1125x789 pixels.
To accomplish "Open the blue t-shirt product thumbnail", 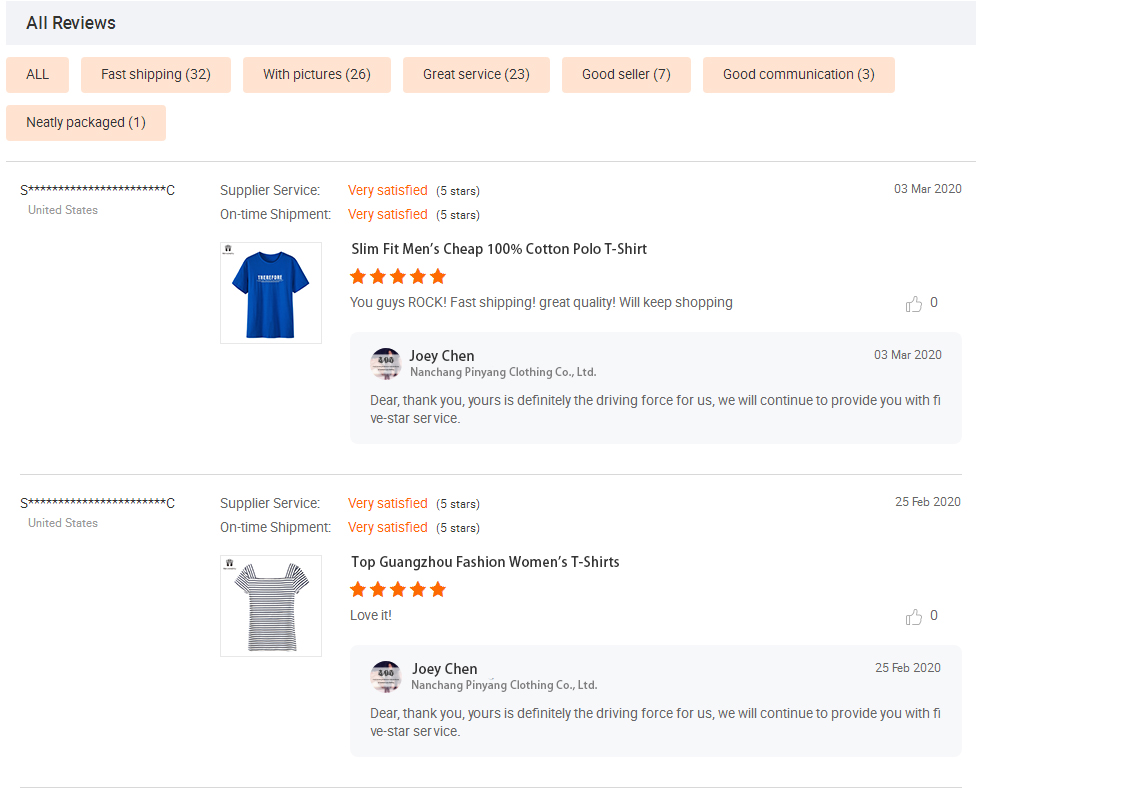I will (271, 293).
